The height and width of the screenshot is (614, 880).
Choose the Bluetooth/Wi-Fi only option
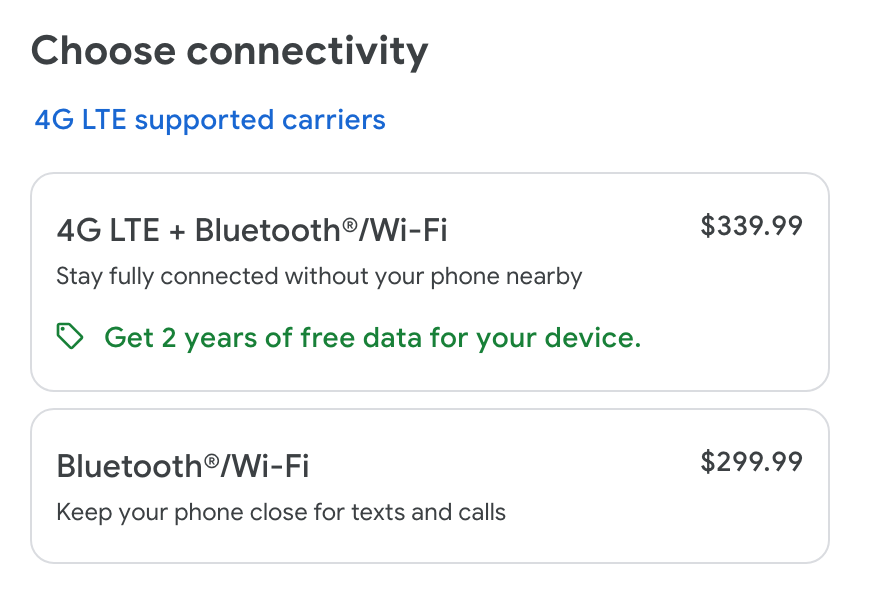pyautogui.click(x=430, y=486)
